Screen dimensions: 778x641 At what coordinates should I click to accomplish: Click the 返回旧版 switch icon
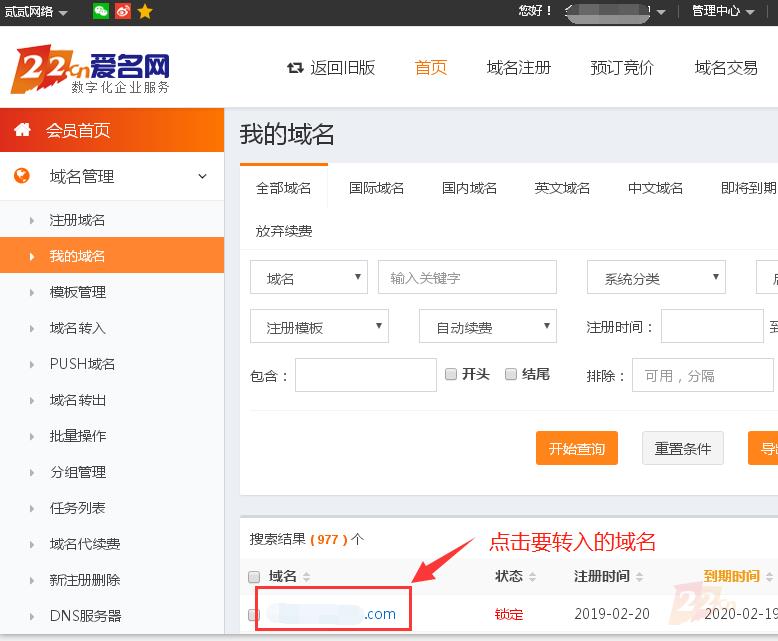(295, 68)
